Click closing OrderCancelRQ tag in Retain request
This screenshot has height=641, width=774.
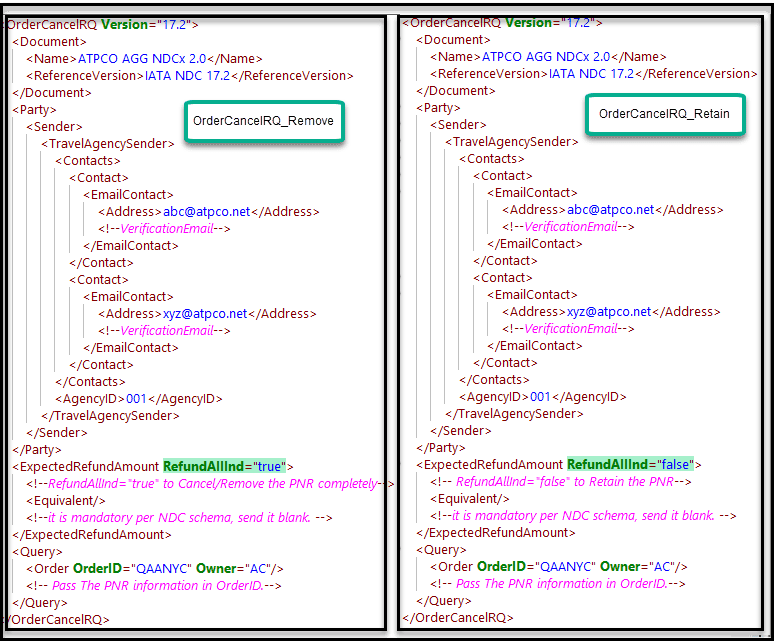pos(455,617)
